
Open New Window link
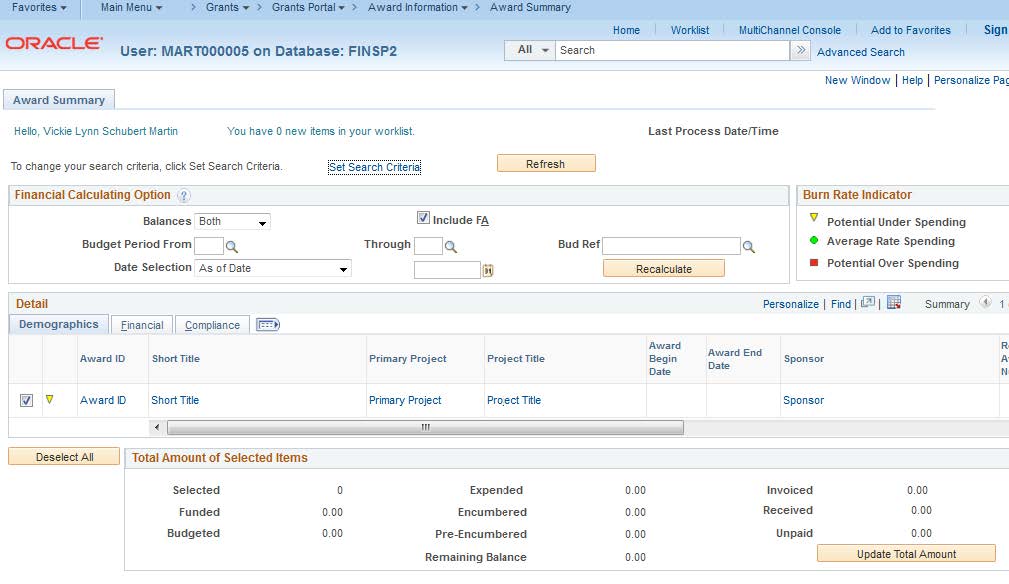pos(857,80)
